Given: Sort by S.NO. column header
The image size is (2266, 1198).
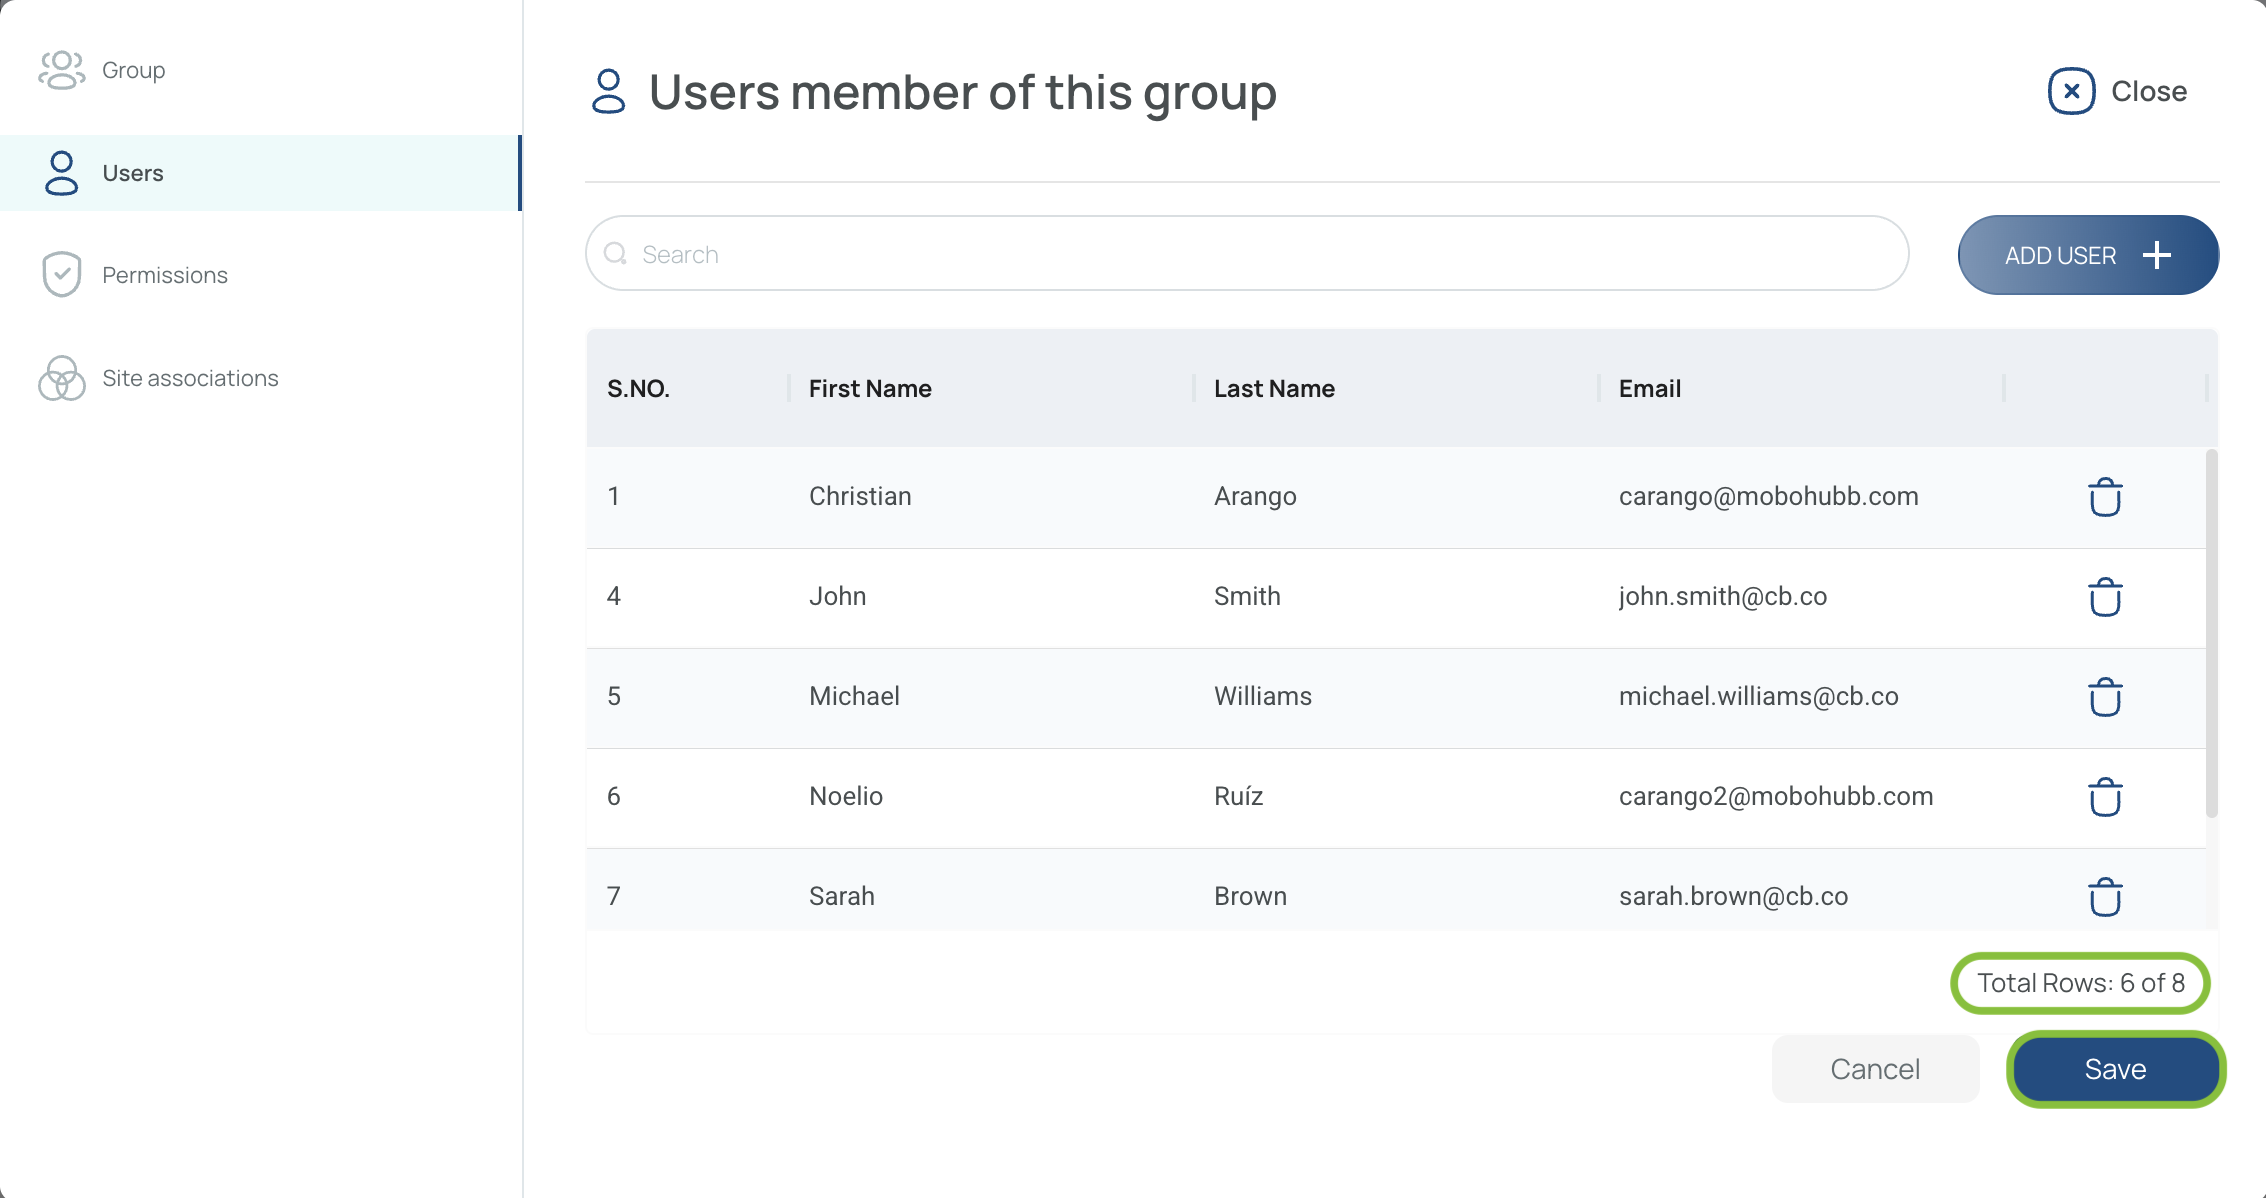Looking at the screenshot, I should (638, 388).
